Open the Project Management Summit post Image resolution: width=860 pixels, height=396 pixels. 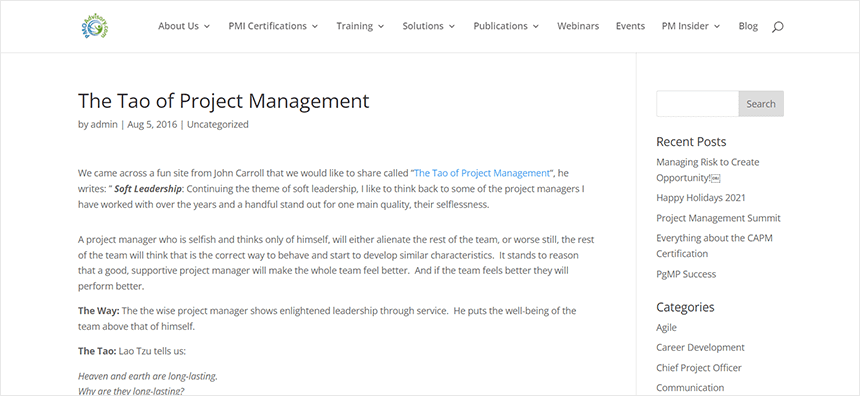tap(718, 218)
